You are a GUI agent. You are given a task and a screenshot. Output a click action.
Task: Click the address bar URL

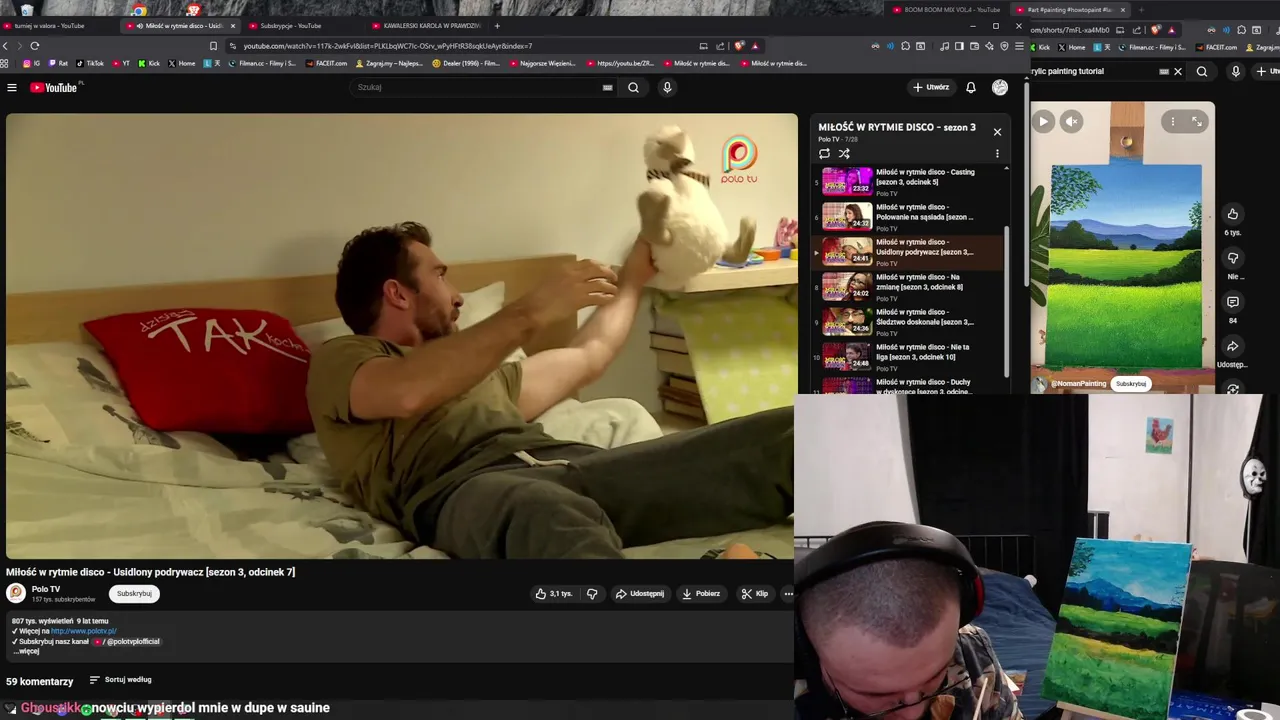[387, 46]
